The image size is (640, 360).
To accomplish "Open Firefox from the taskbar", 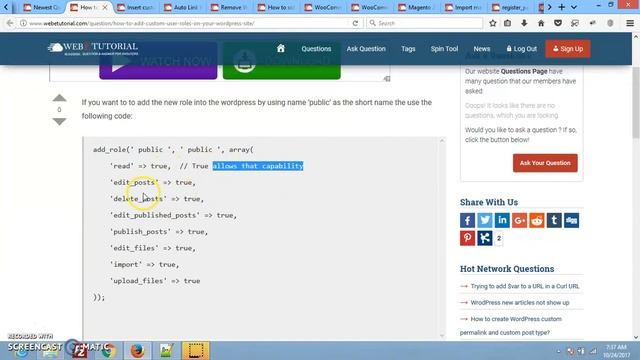I will point(138,351).
